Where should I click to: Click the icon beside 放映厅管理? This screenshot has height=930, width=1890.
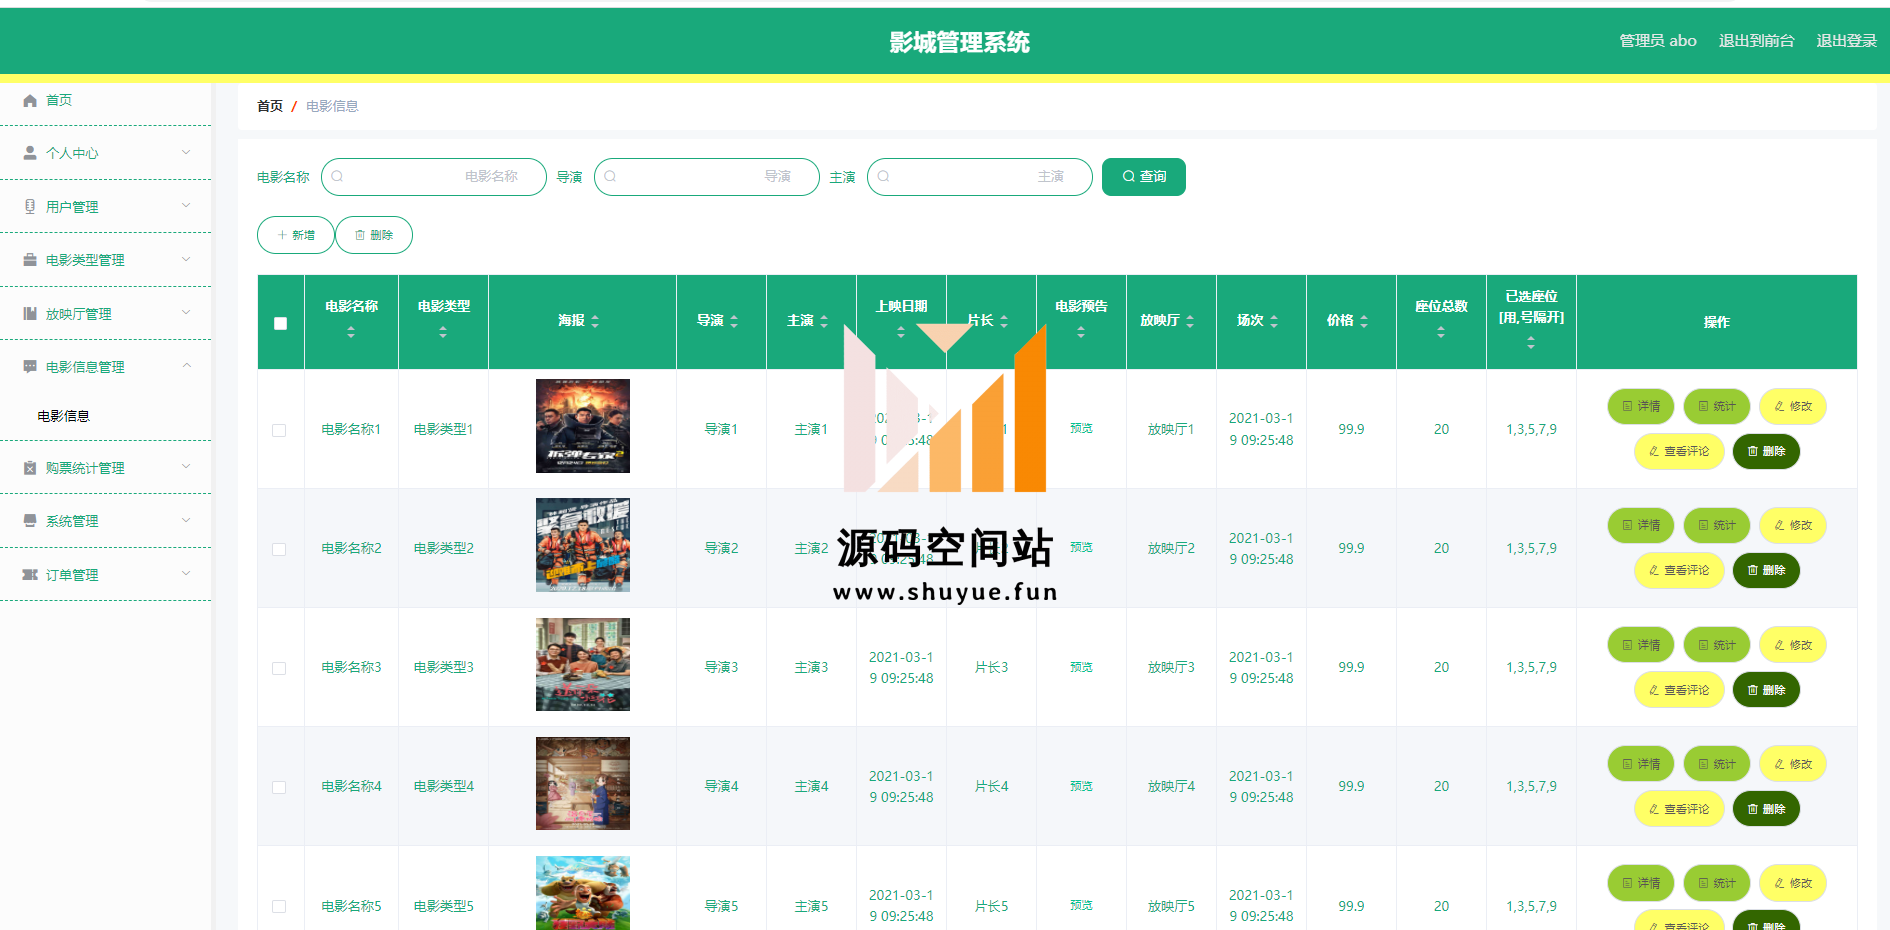pos(30,314)
